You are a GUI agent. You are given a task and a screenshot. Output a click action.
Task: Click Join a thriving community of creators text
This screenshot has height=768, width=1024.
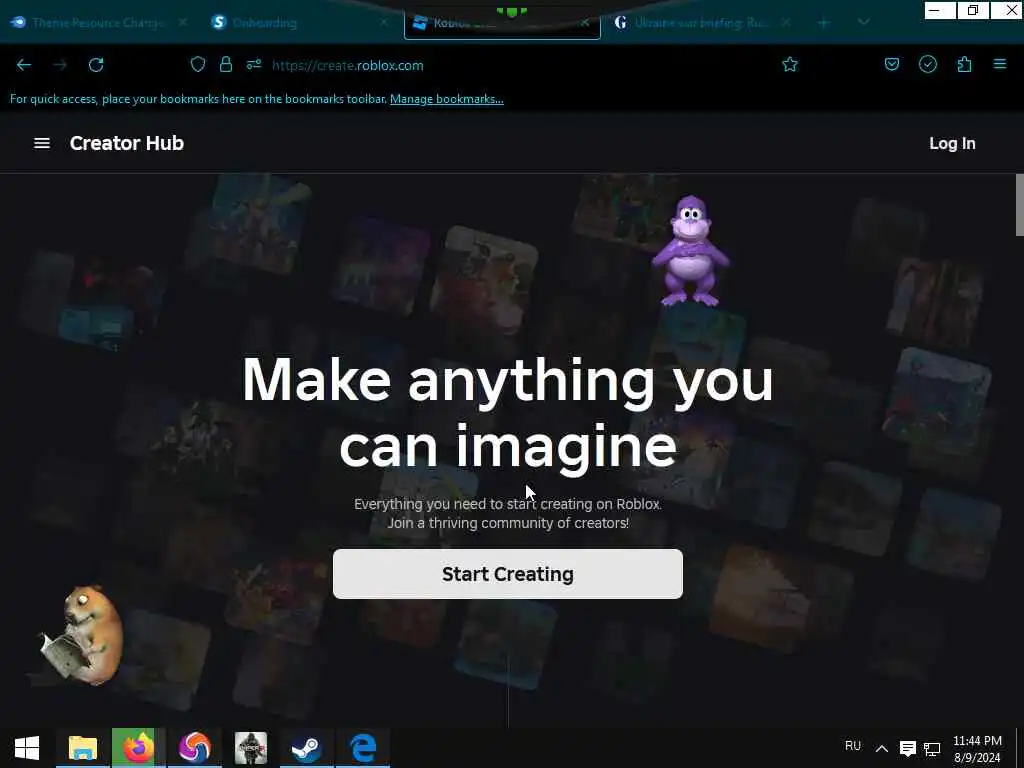tap(508, 523)
